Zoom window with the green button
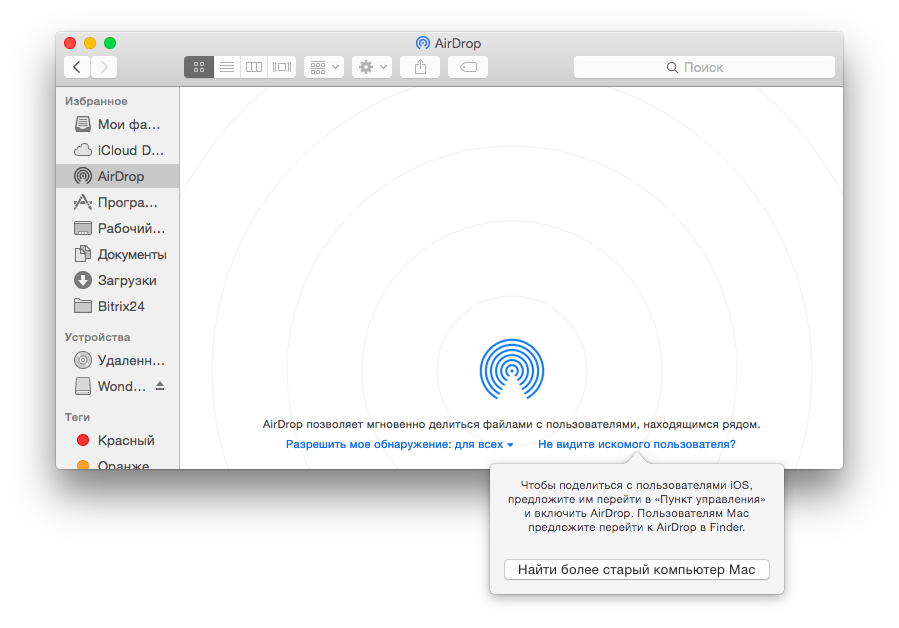 pyautogui.click(x=110, y=43)
